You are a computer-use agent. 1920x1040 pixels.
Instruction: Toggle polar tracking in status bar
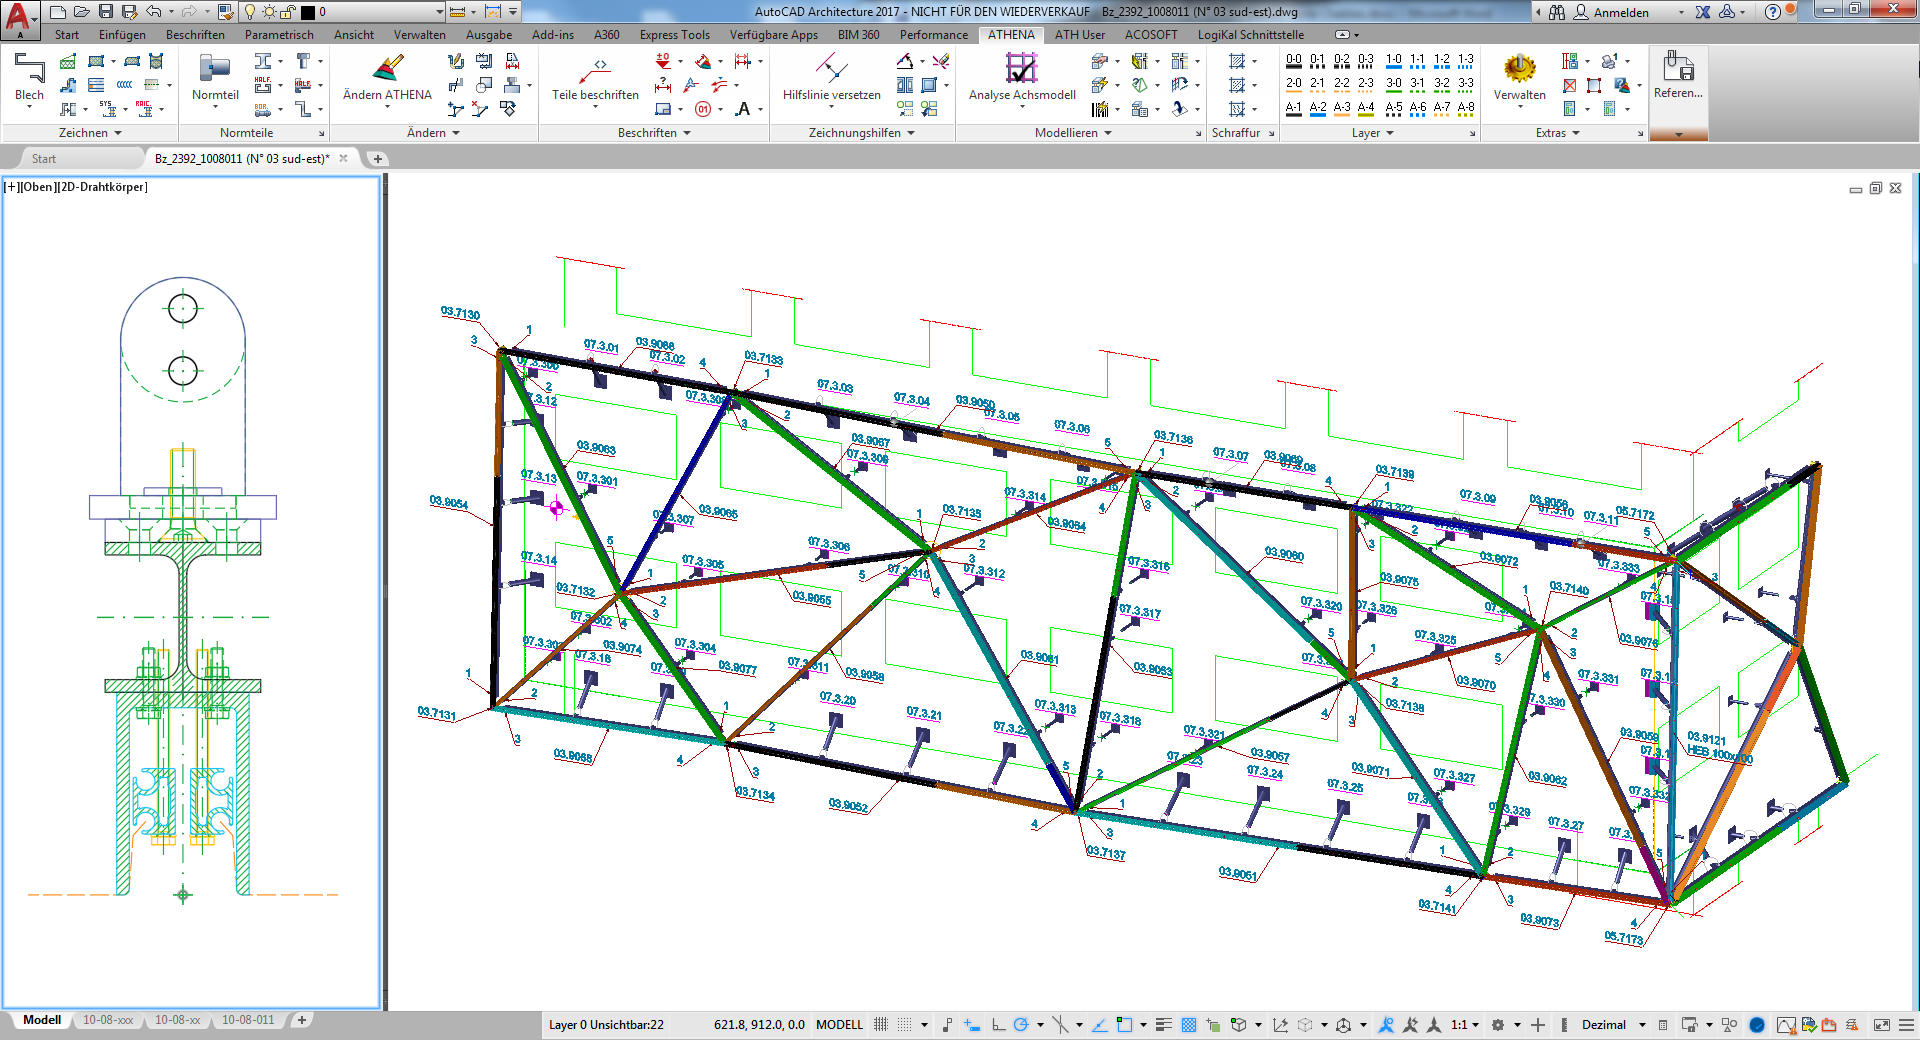(1021, 1025)
